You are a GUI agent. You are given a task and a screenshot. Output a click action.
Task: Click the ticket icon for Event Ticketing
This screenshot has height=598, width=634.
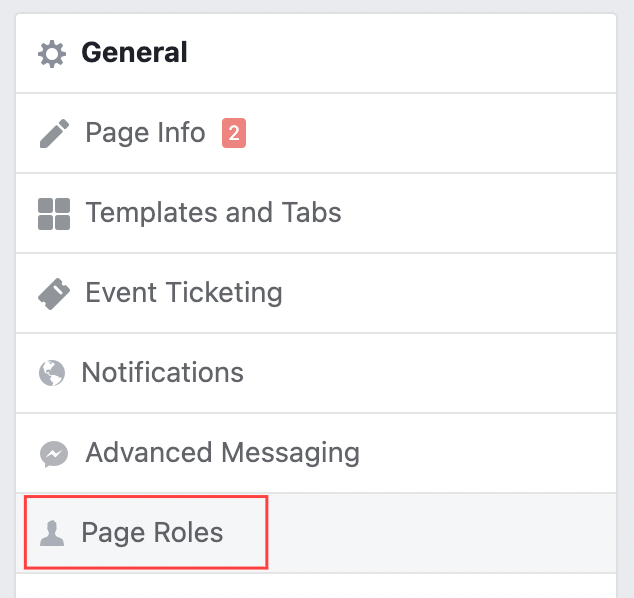(x=54, y=293)
